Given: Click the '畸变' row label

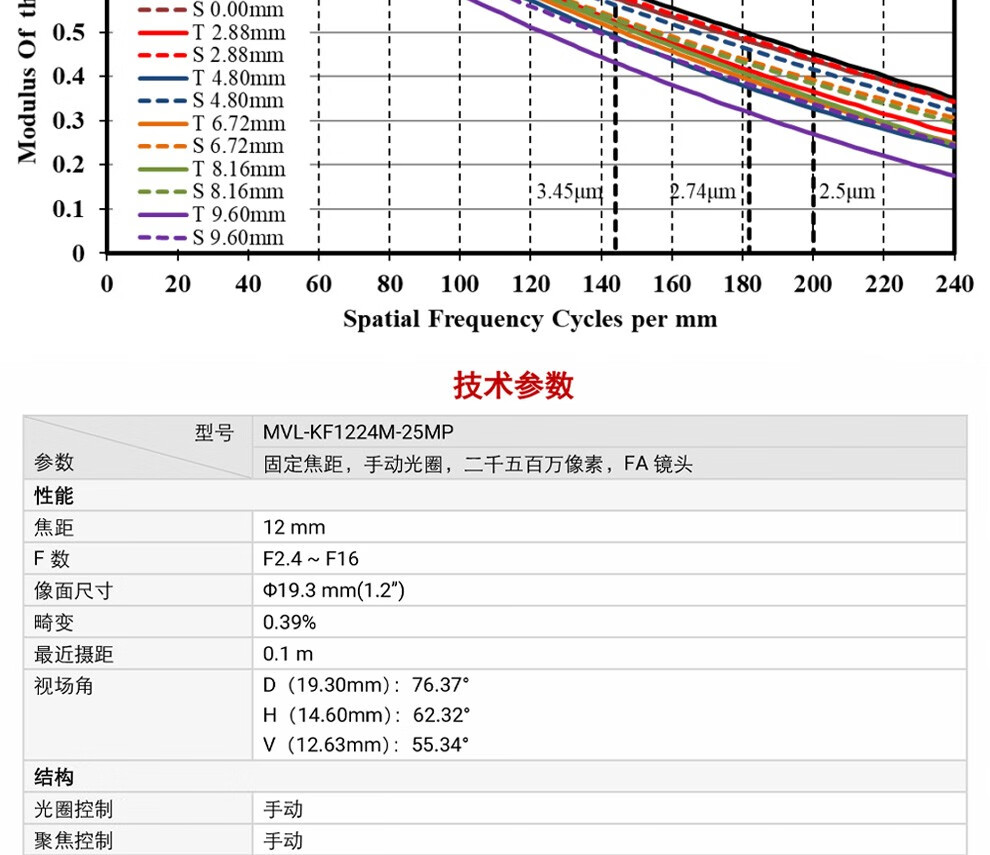Looking at the screenshot, I should (54, 623).
